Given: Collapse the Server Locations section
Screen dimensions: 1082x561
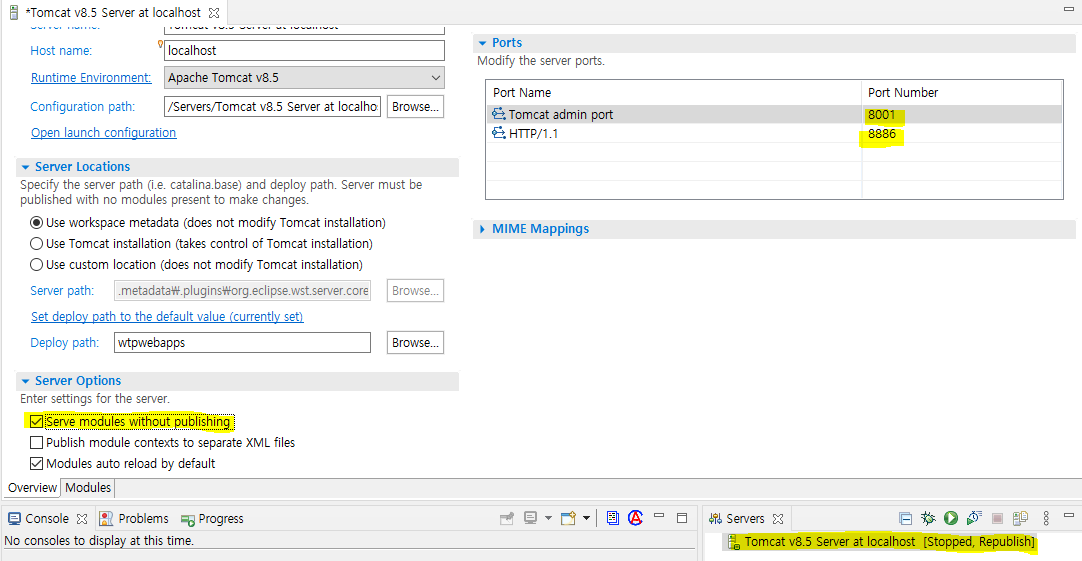Looking at the screenshot, I should click(26, 167).
